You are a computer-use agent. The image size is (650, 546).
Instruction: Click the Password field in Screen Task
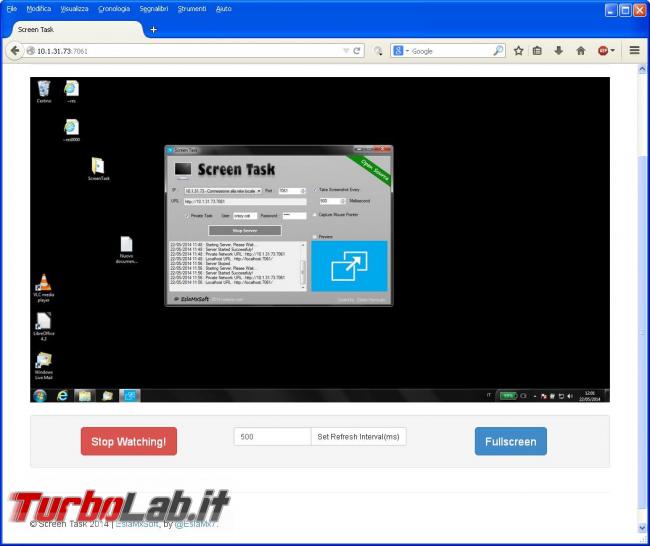tap(294, 215)
